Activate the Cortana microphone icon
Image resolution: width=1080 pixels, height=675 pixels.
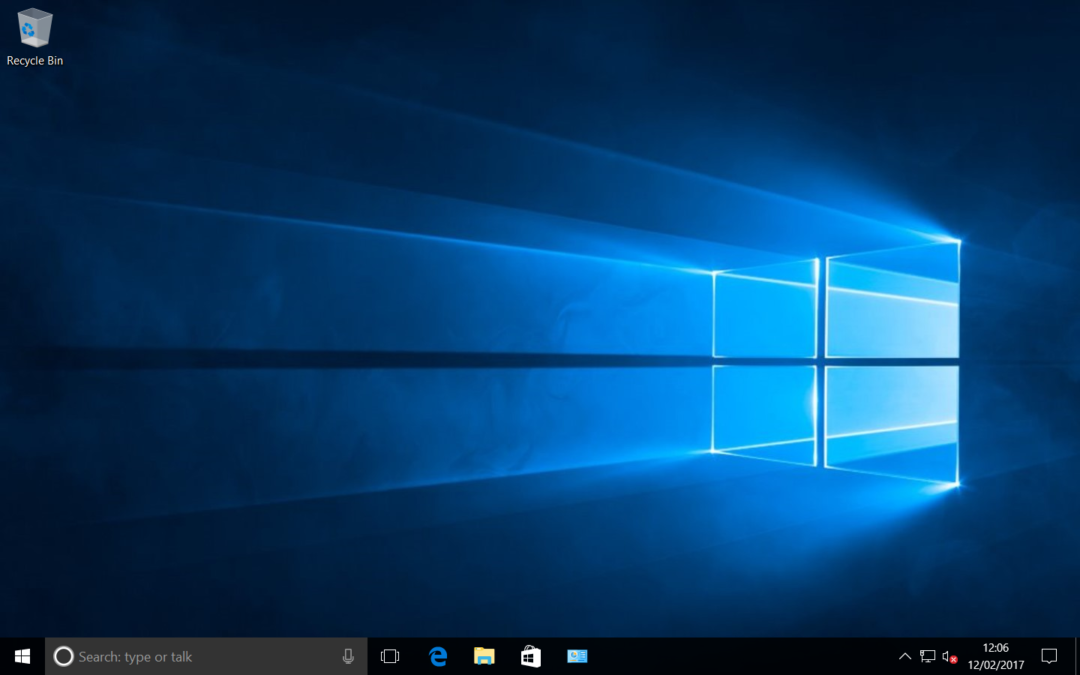pyautogui.click(x=348, y=656)
